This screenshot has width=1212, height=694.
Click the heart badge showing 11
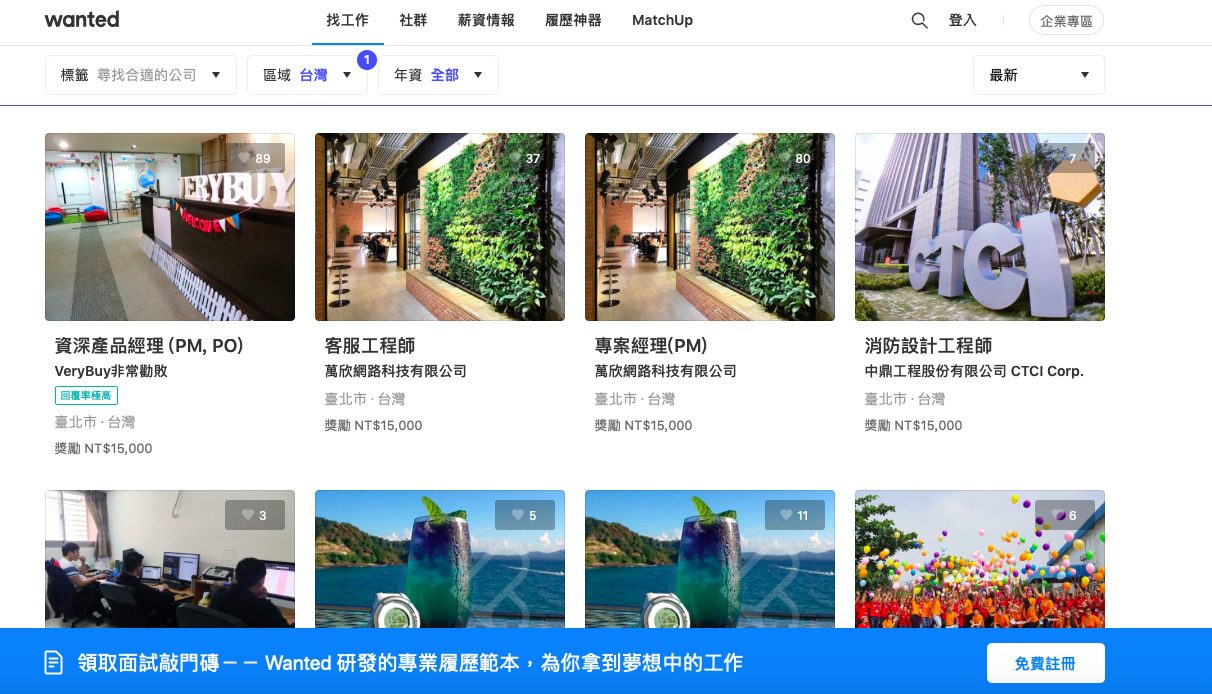tap(795, 515)
